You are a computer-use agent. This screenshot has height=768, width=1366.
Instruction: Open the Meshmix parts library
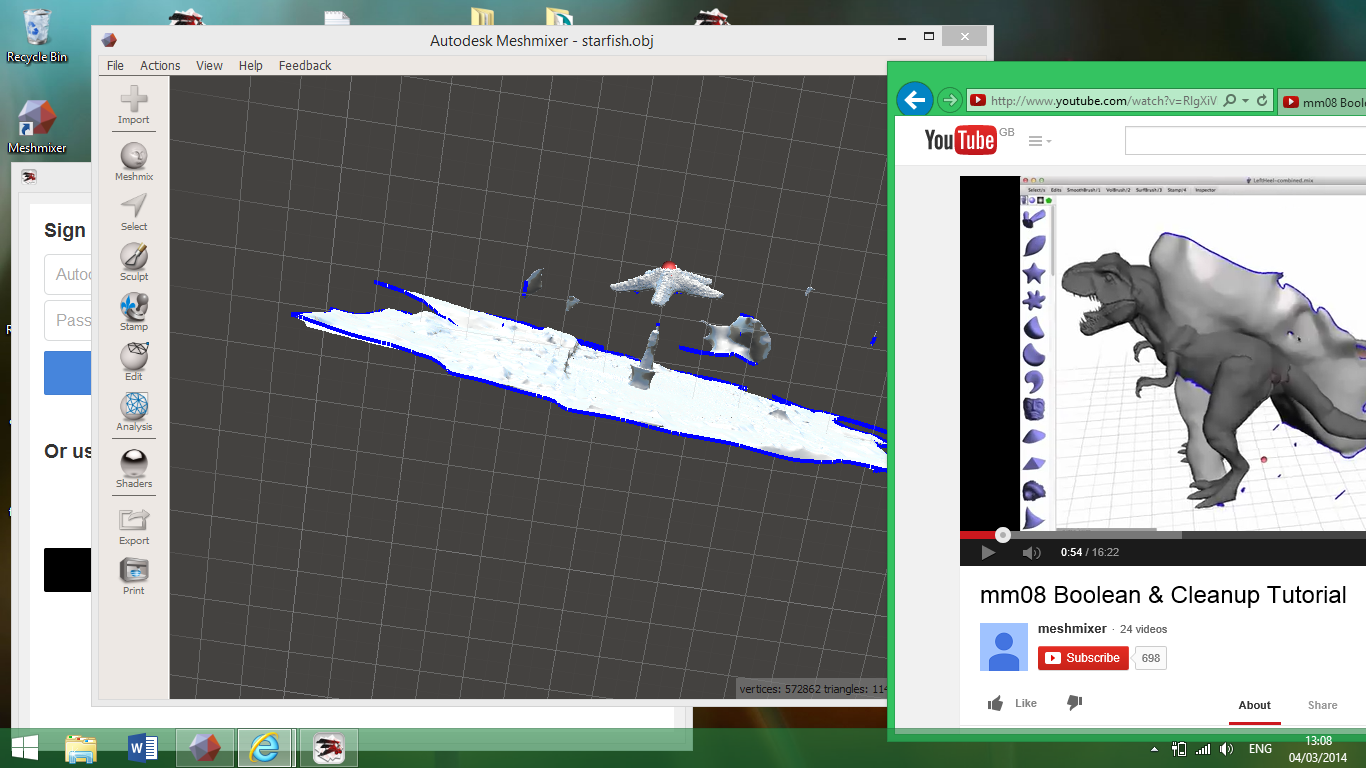(133, 162)
